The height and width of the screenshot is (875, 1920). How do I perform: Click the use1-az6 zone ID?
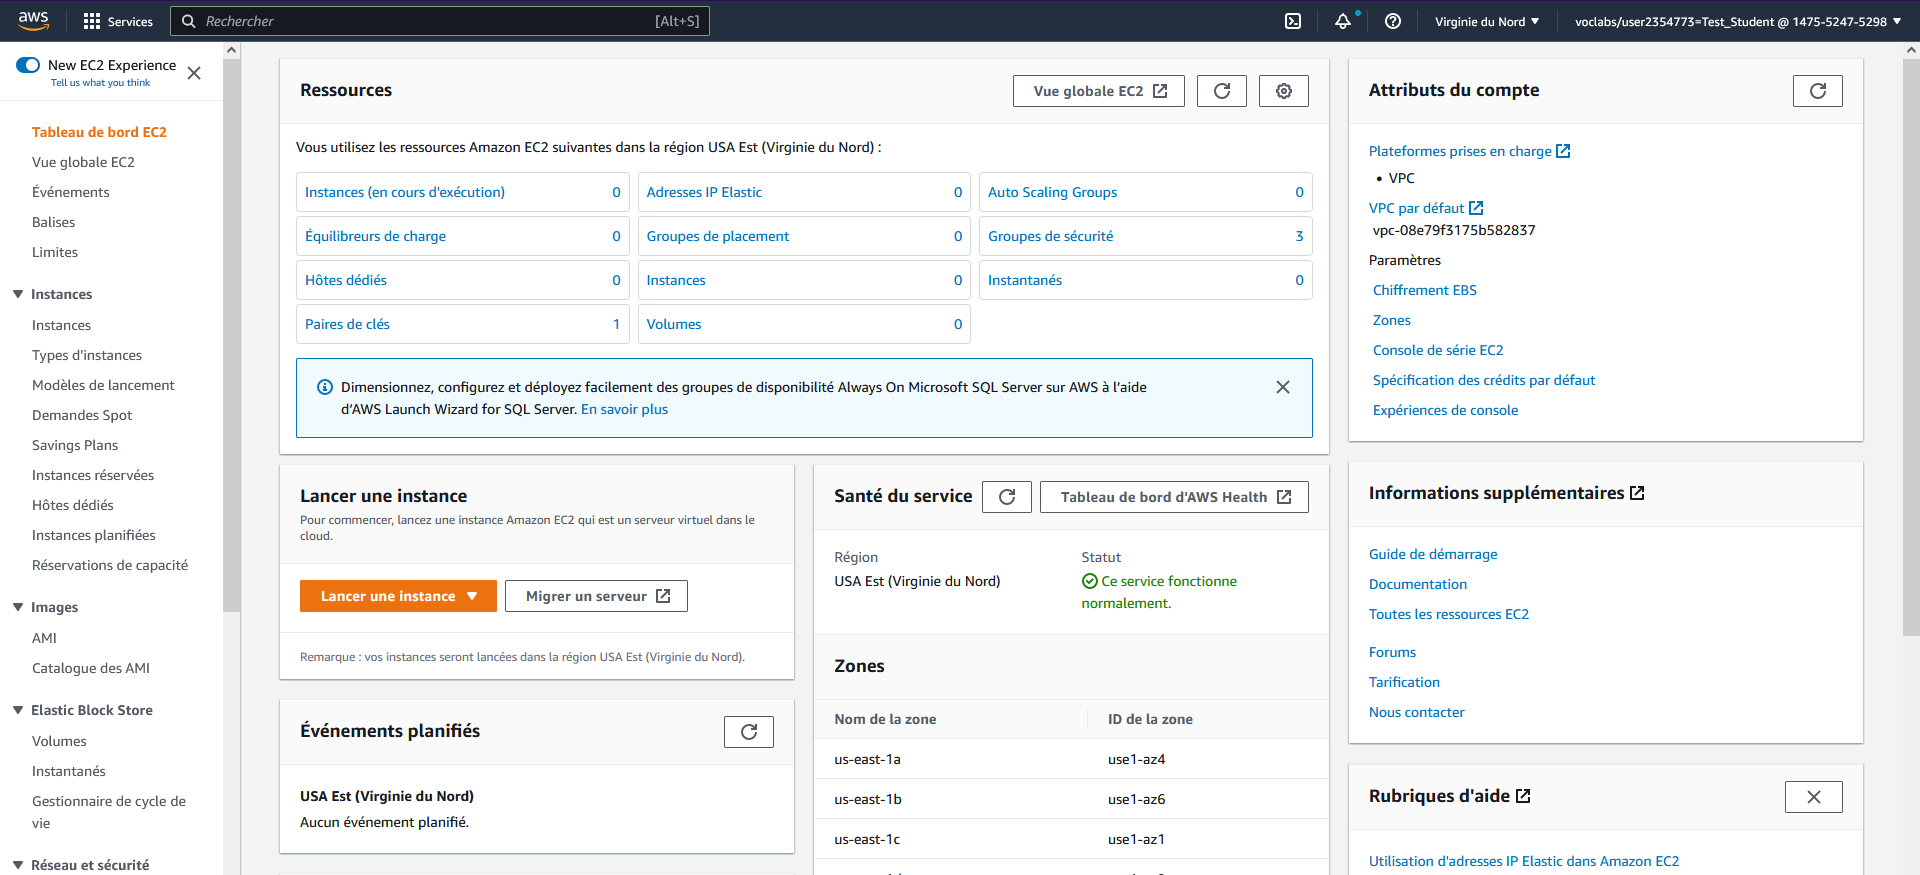click(1136, 799)
